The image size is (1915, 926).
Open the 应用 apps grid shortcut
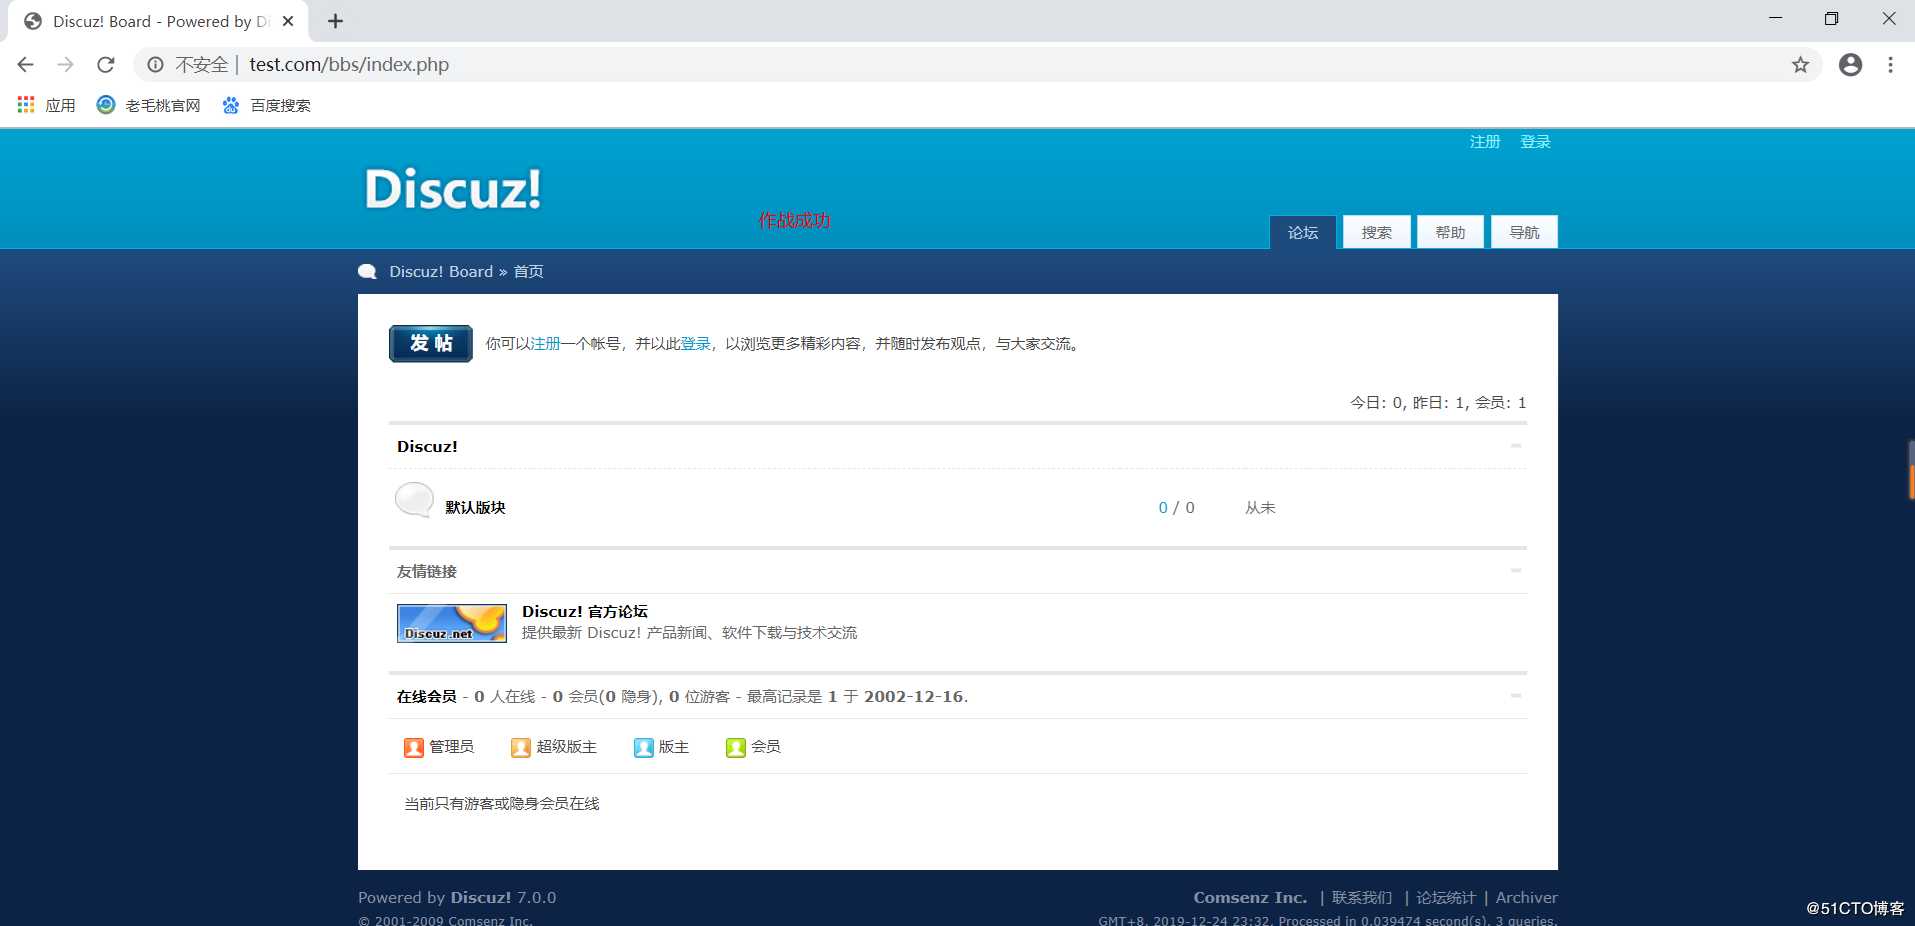46,105
